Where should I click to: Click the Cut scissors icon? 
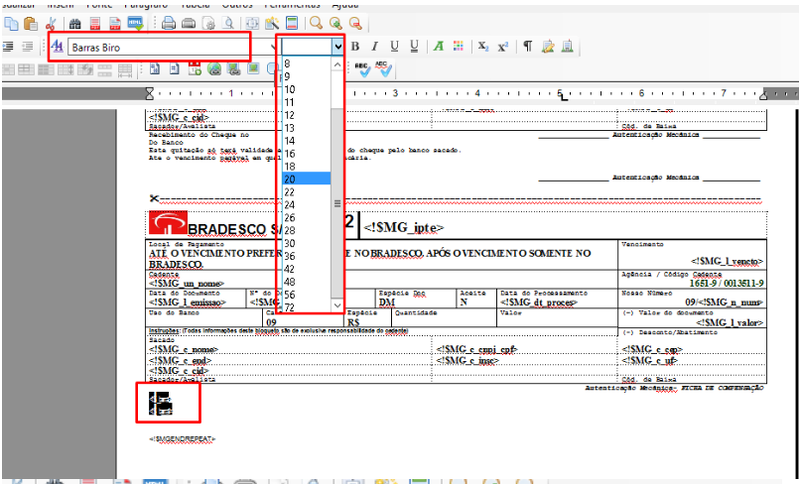pos(51,23)
